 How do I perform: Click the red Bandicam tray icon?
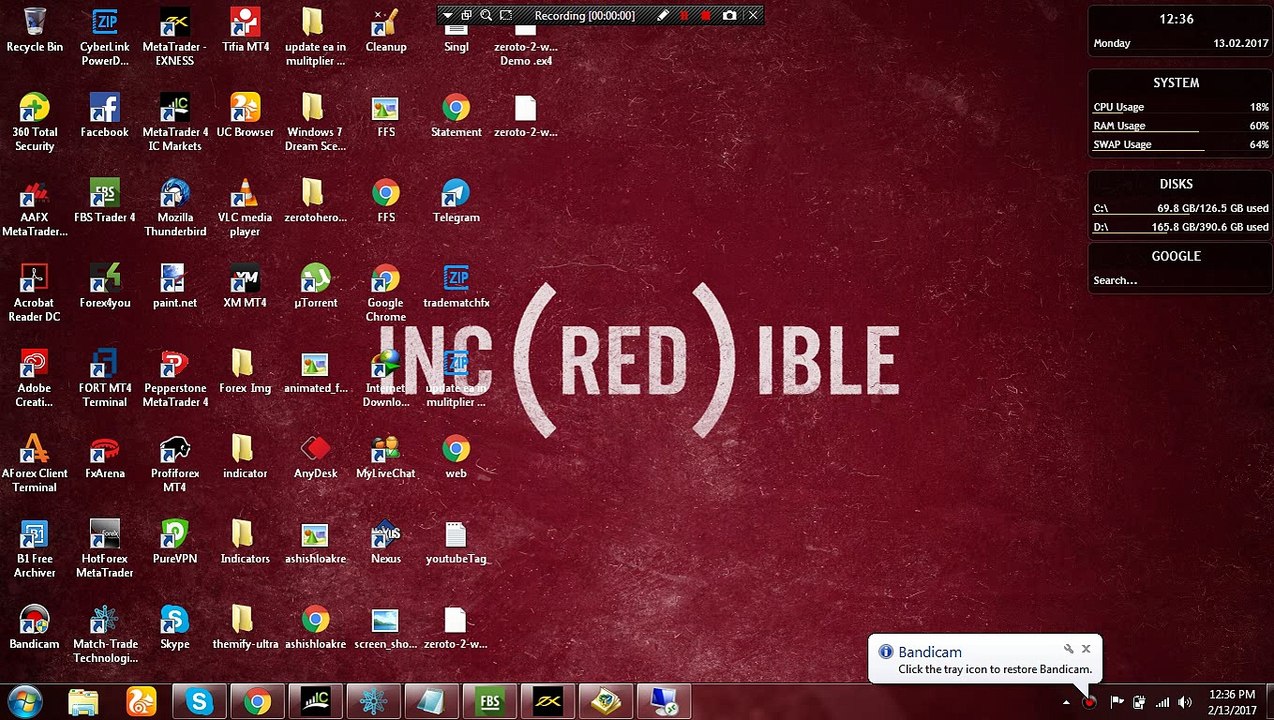point(1090,702)
